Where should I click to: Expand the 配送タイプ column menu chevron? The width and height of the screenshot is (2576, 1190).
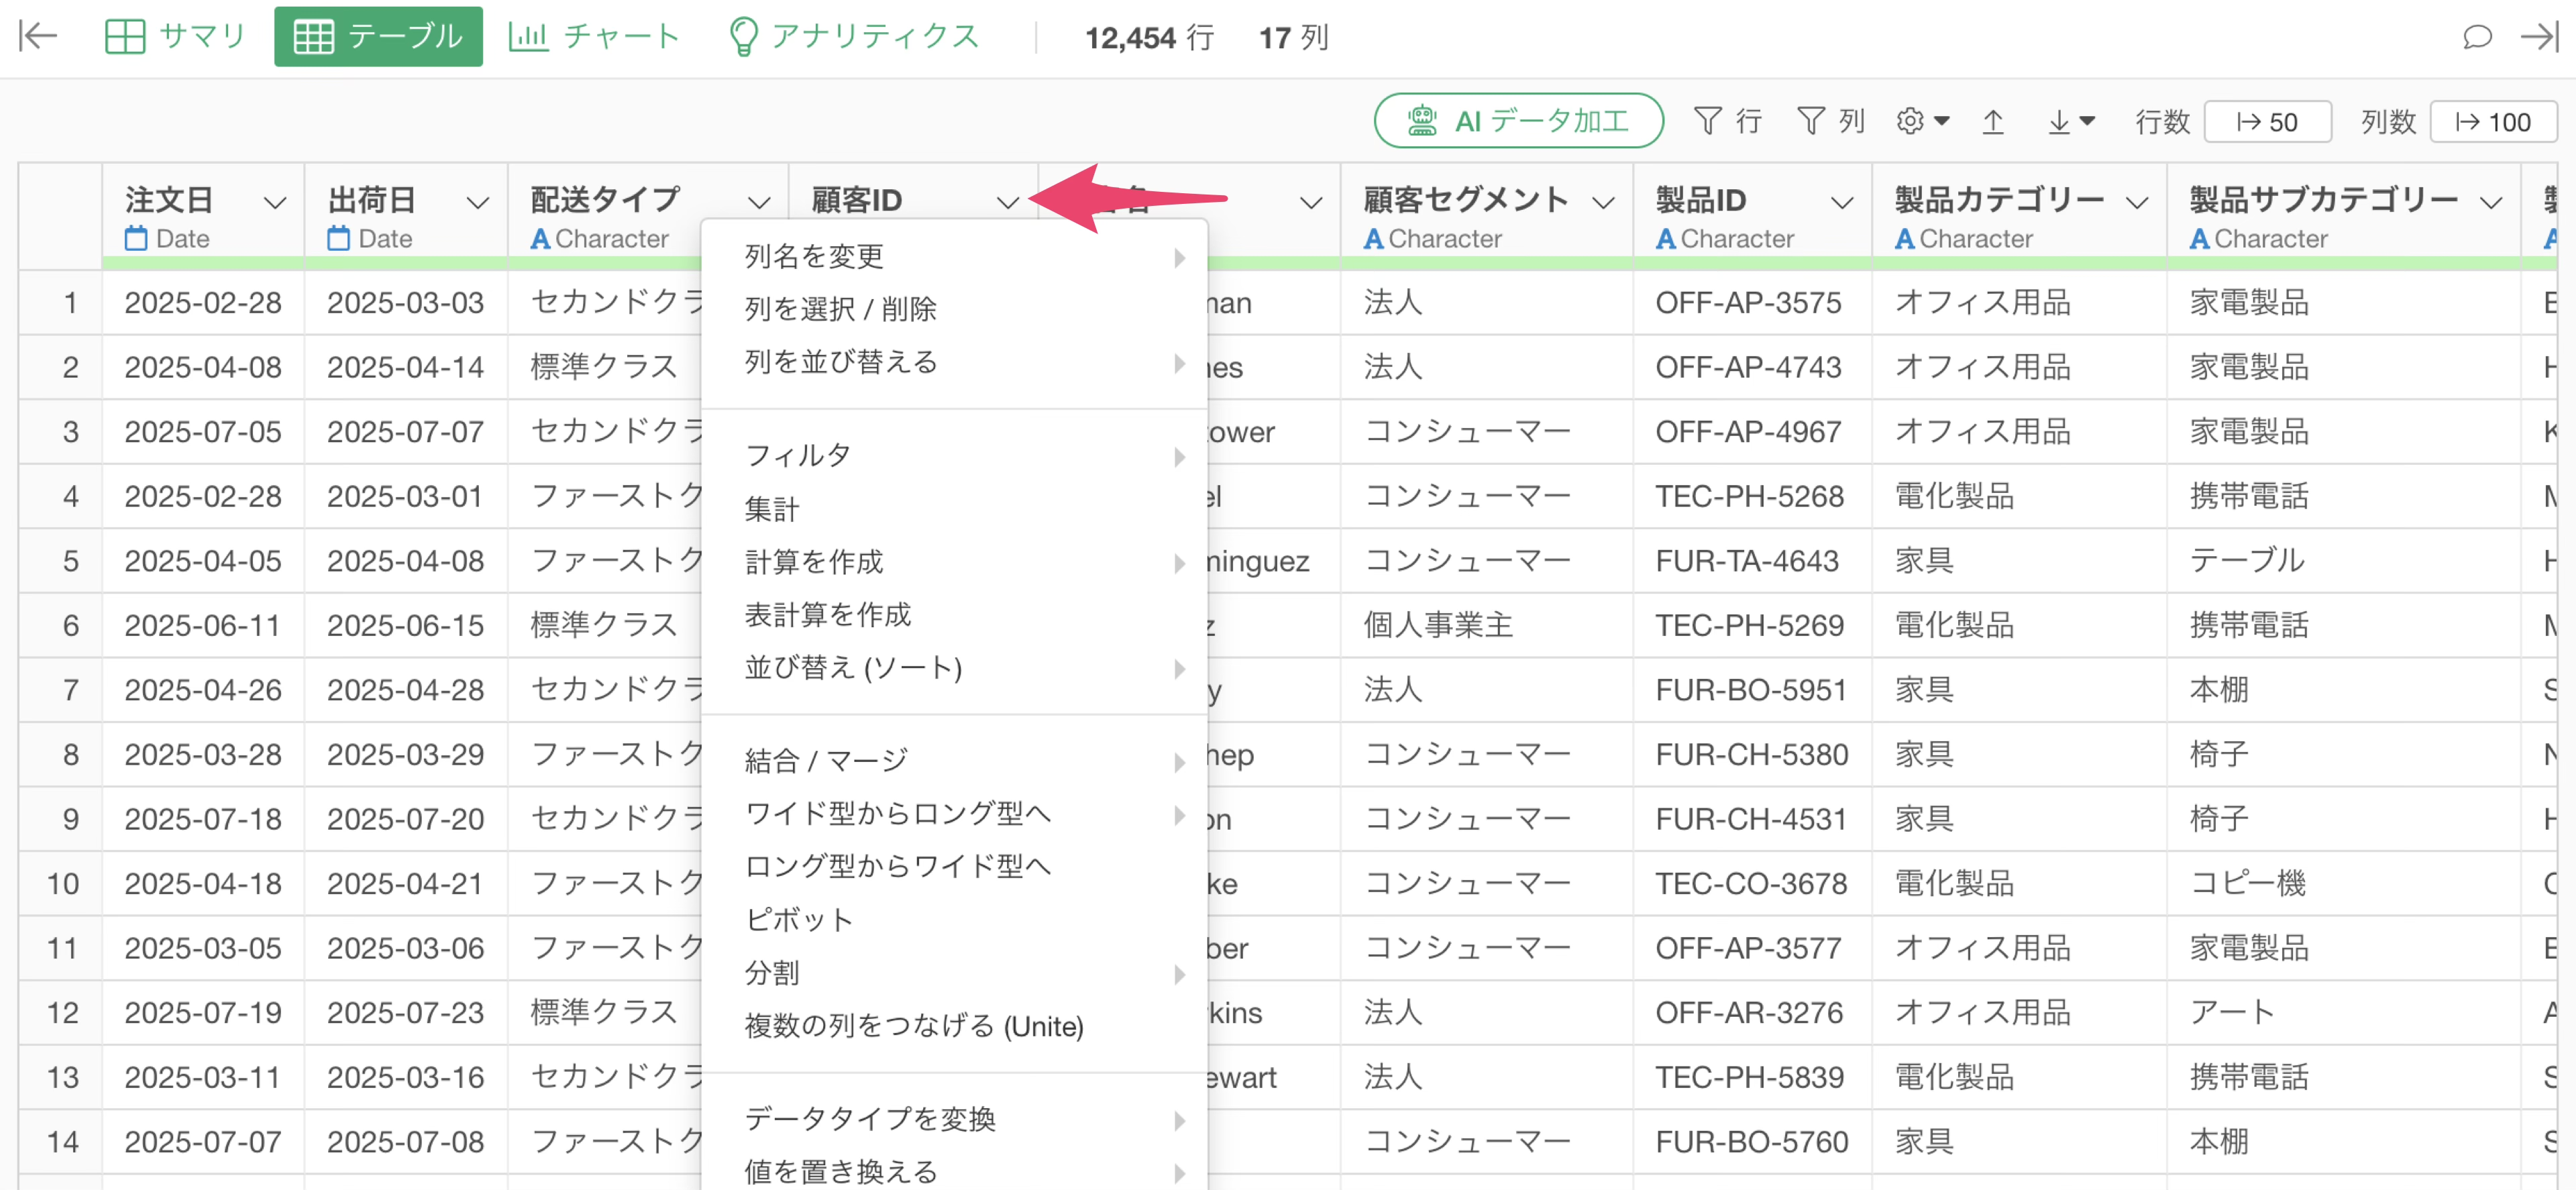pos(759,202)
